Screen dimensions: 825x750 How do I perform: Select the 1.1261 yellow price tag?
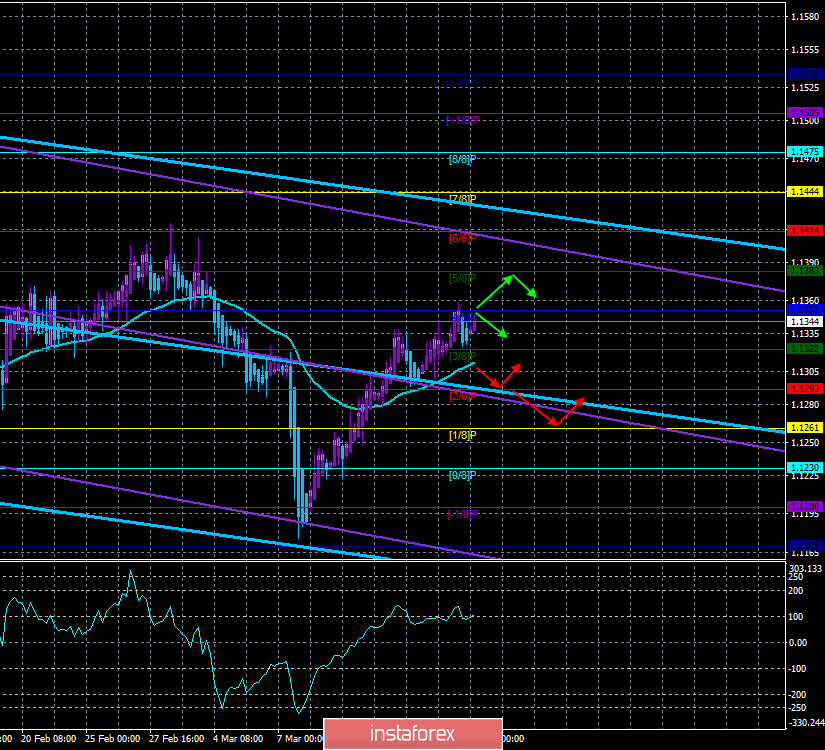point(804,428)
